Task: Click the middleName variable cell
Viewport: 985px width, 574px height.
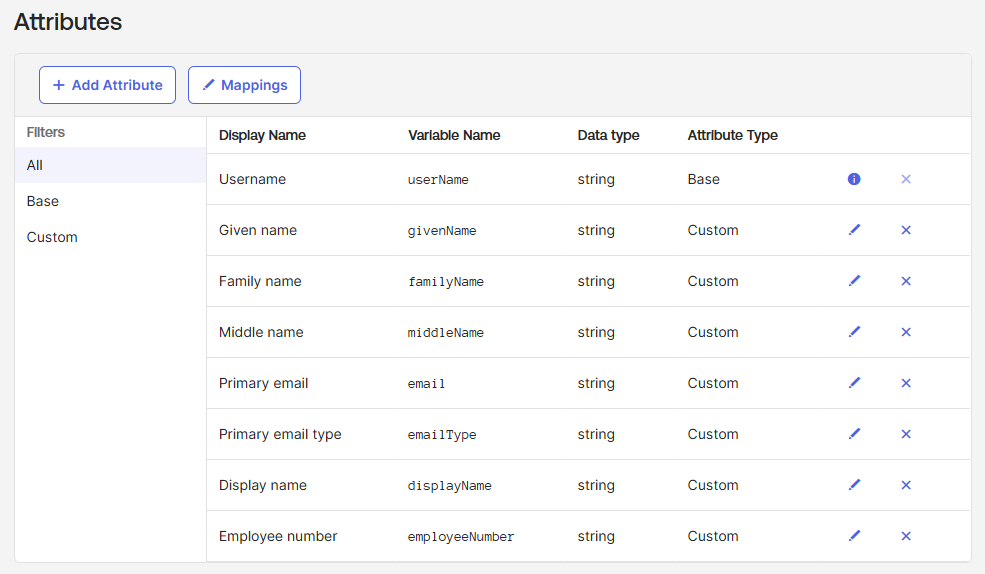Action: point(445,332)
